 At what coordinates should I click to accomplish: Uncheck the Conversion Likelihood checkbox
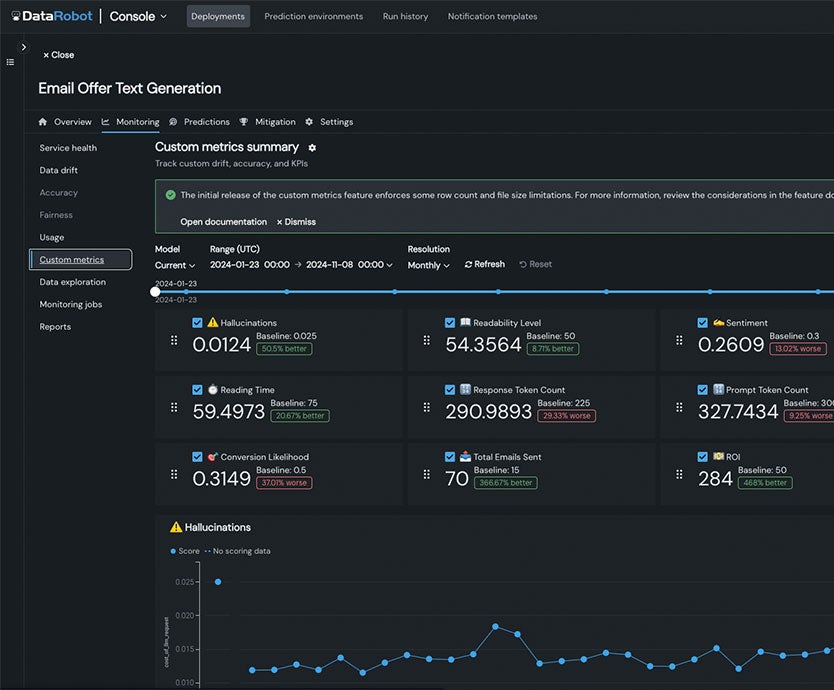(x=197, y=457)
